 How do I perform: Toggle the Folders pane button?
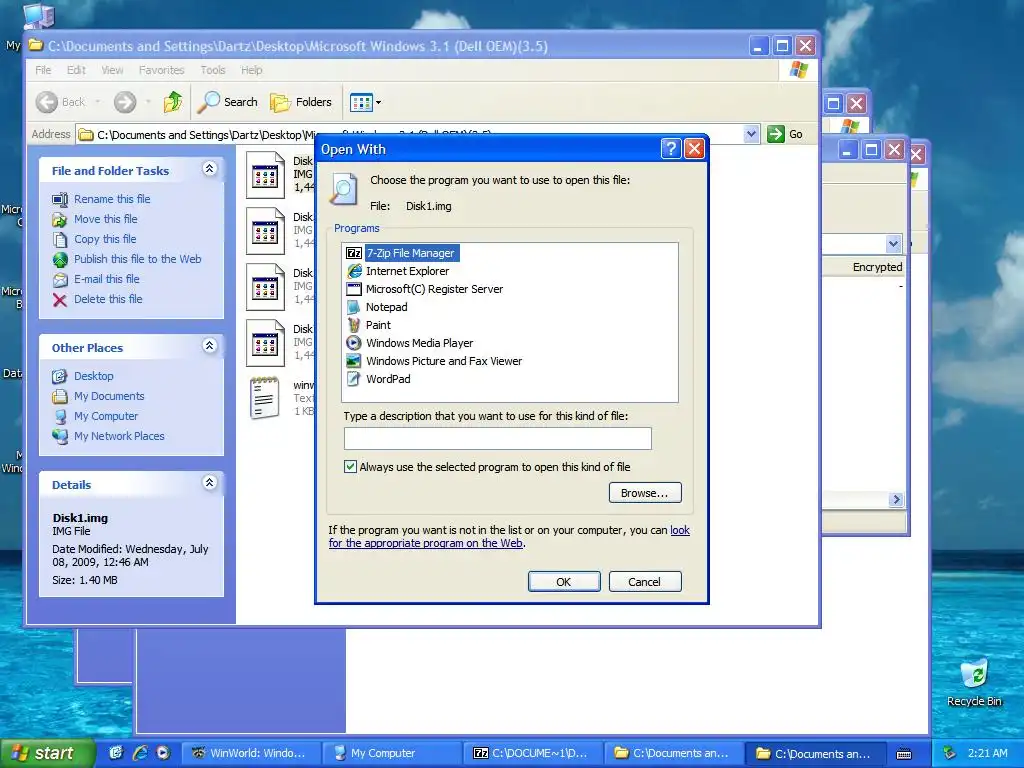[x=301, y=102]
